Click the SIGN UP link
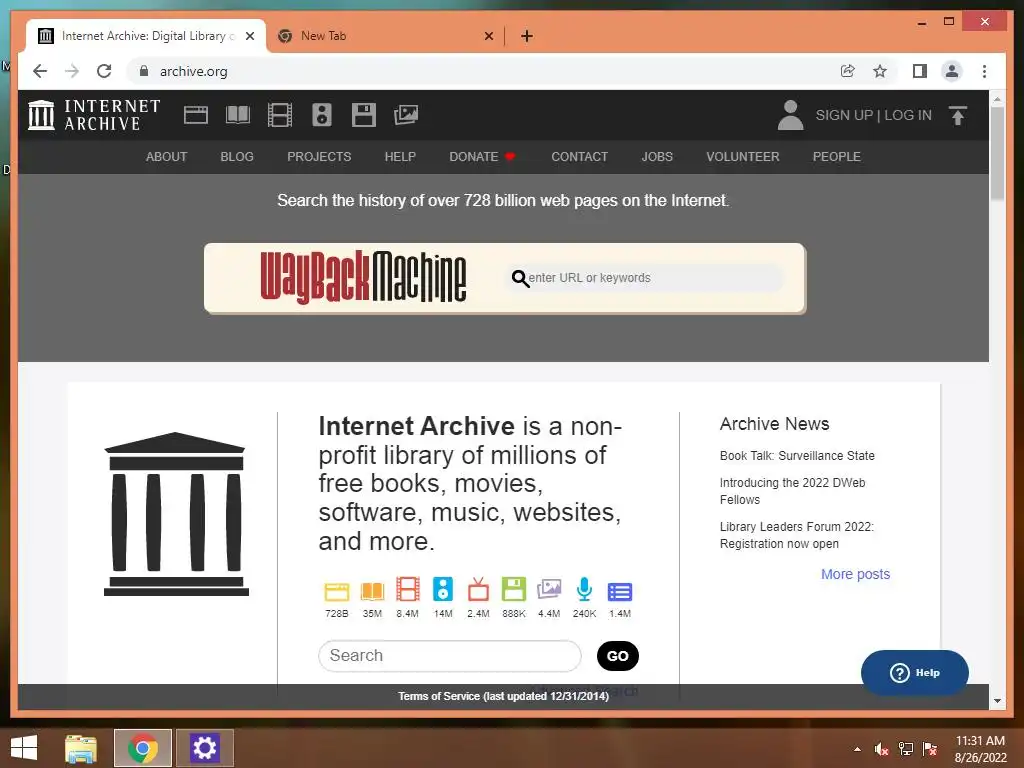The width and height of the screenshot is (1024, 768). click(x=844, y=115)
